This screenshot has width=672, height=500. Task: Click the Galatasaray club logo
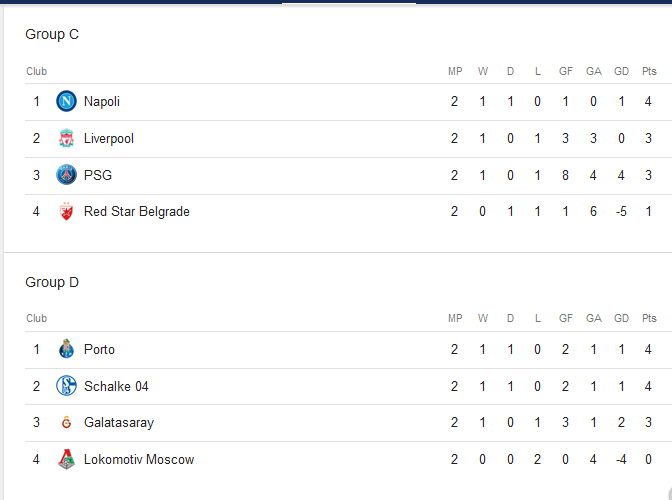[66, 422]
